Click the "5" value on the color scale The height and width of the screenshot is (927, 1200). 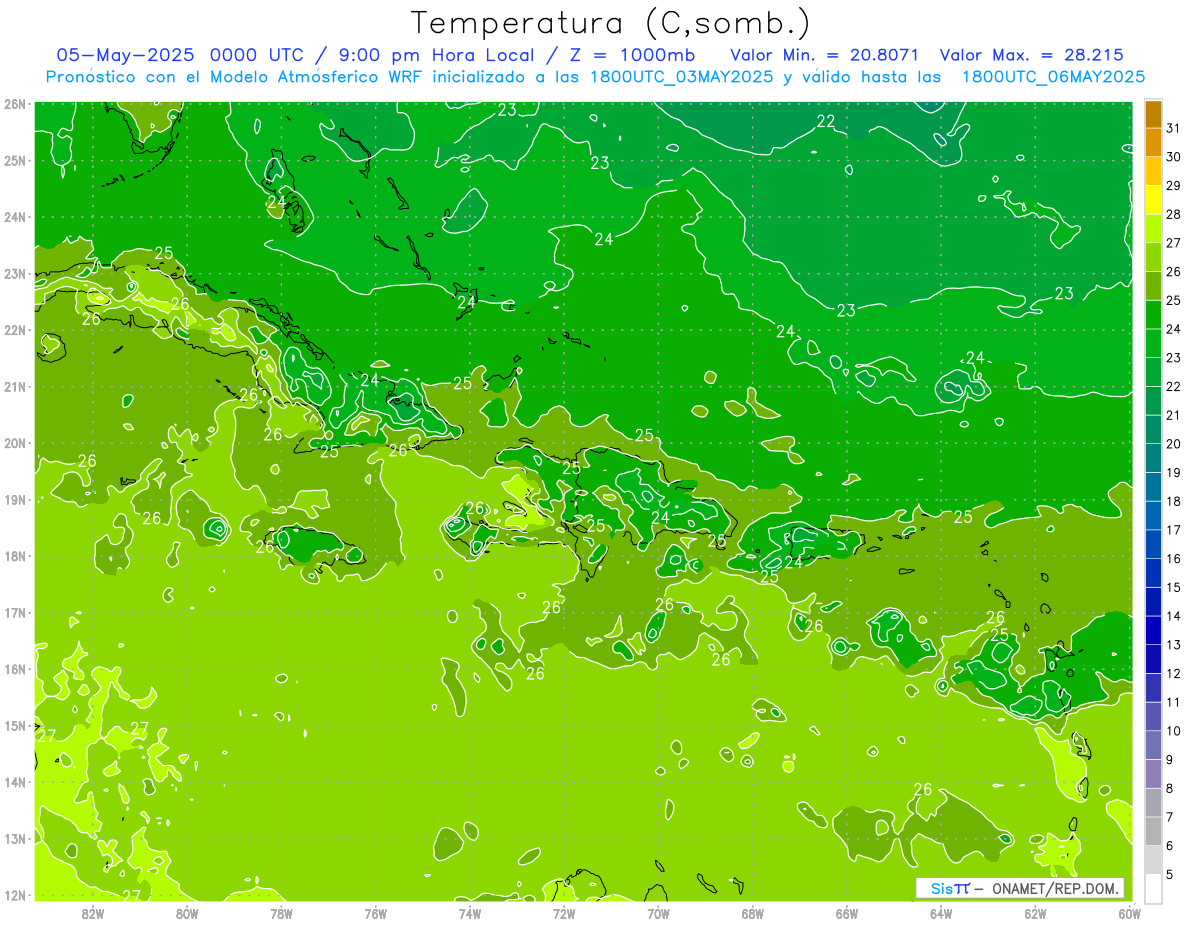click(x=1170, y=874)
